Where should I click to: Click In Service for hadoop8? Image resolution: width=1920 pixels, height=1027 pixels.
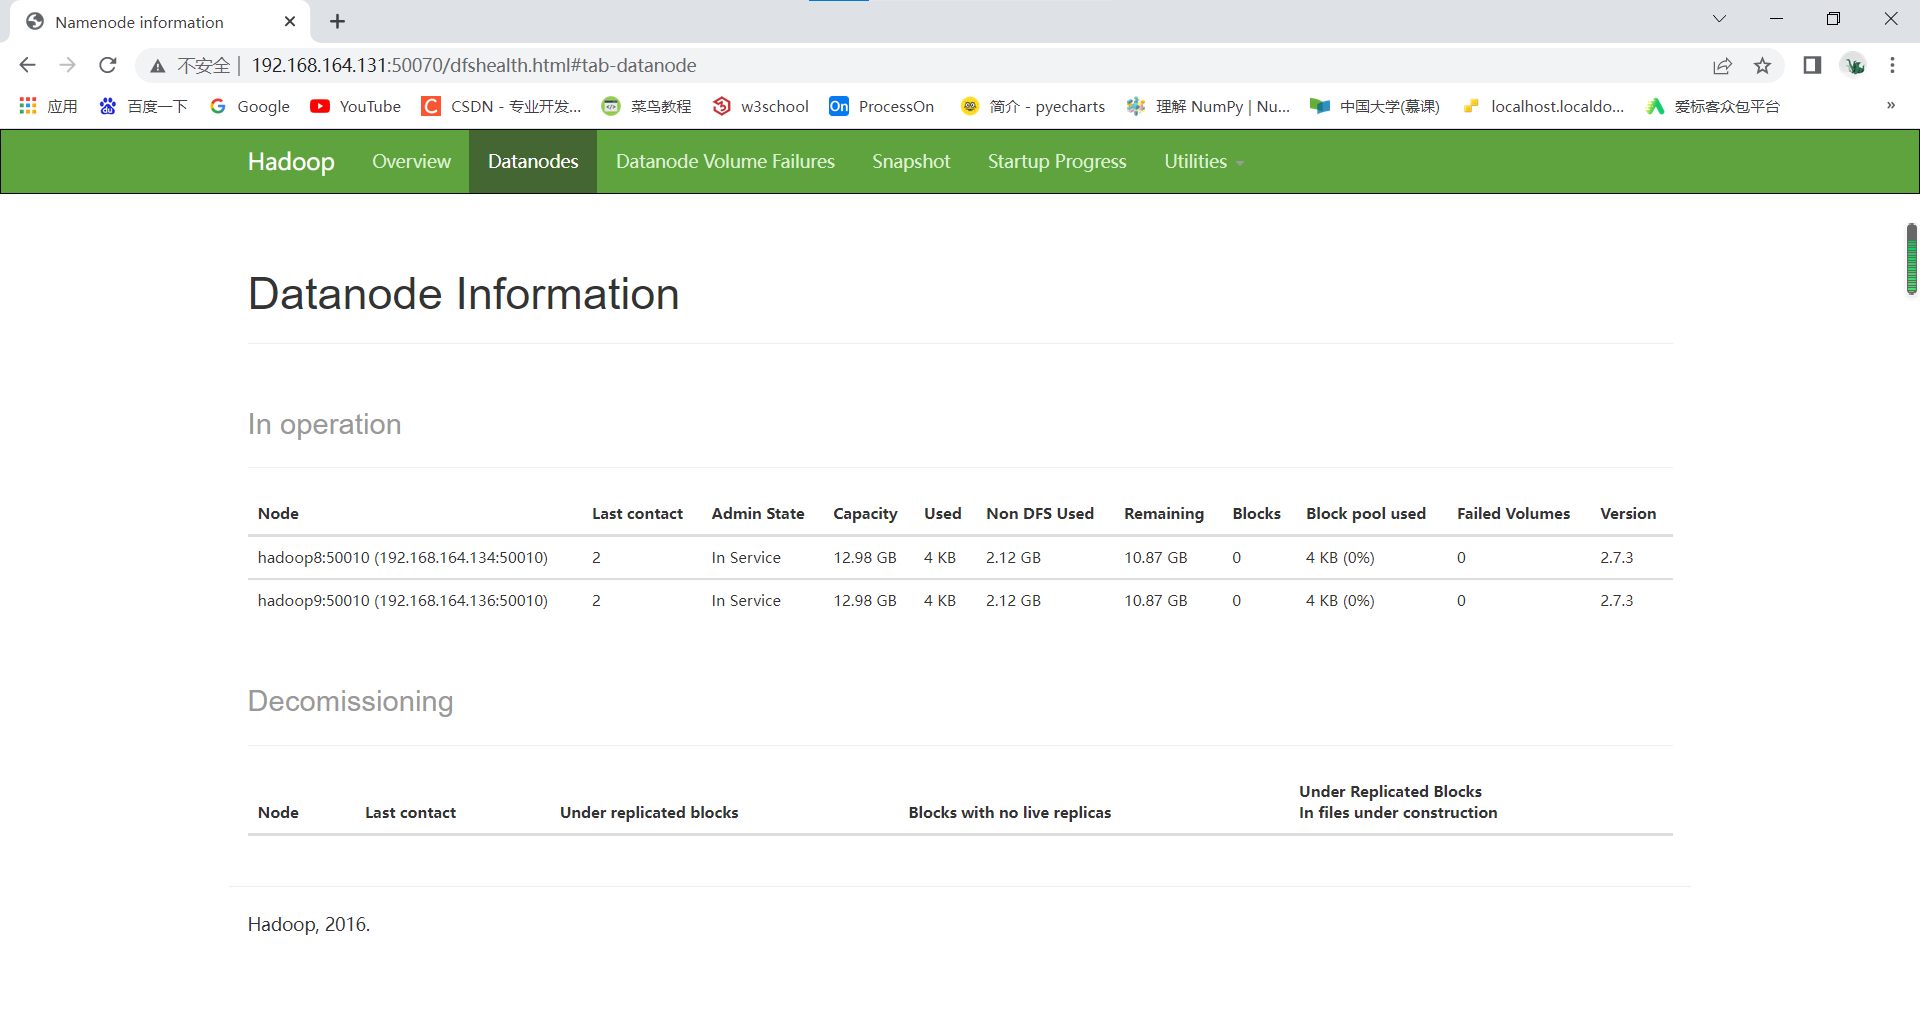coord(746,557)
